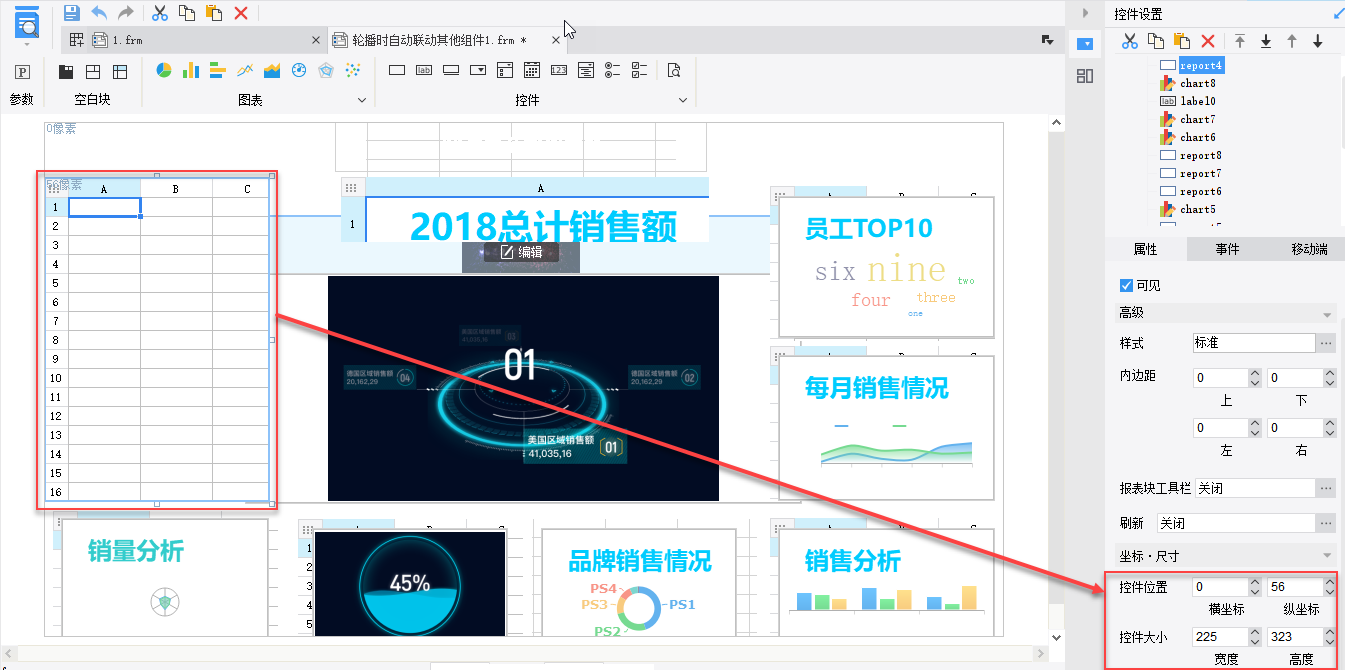1345x670 pixels.
Task: Open the 属性 properties tab
Action: 1145,249
